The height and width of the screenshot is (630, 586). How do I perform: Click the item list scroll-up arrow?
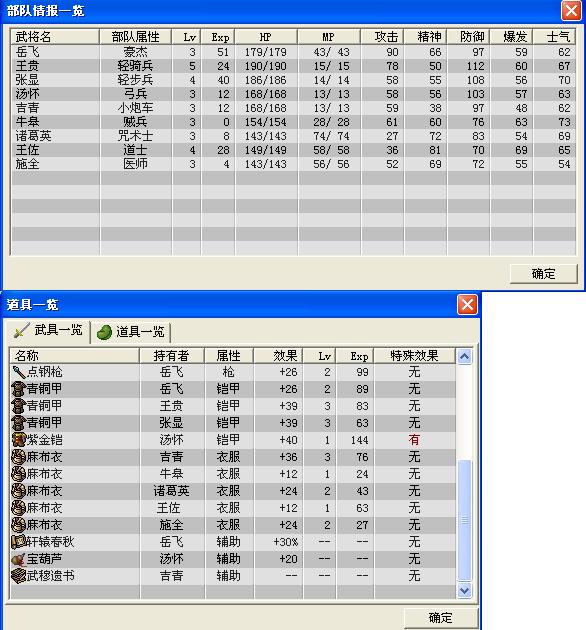click(465, 356)
